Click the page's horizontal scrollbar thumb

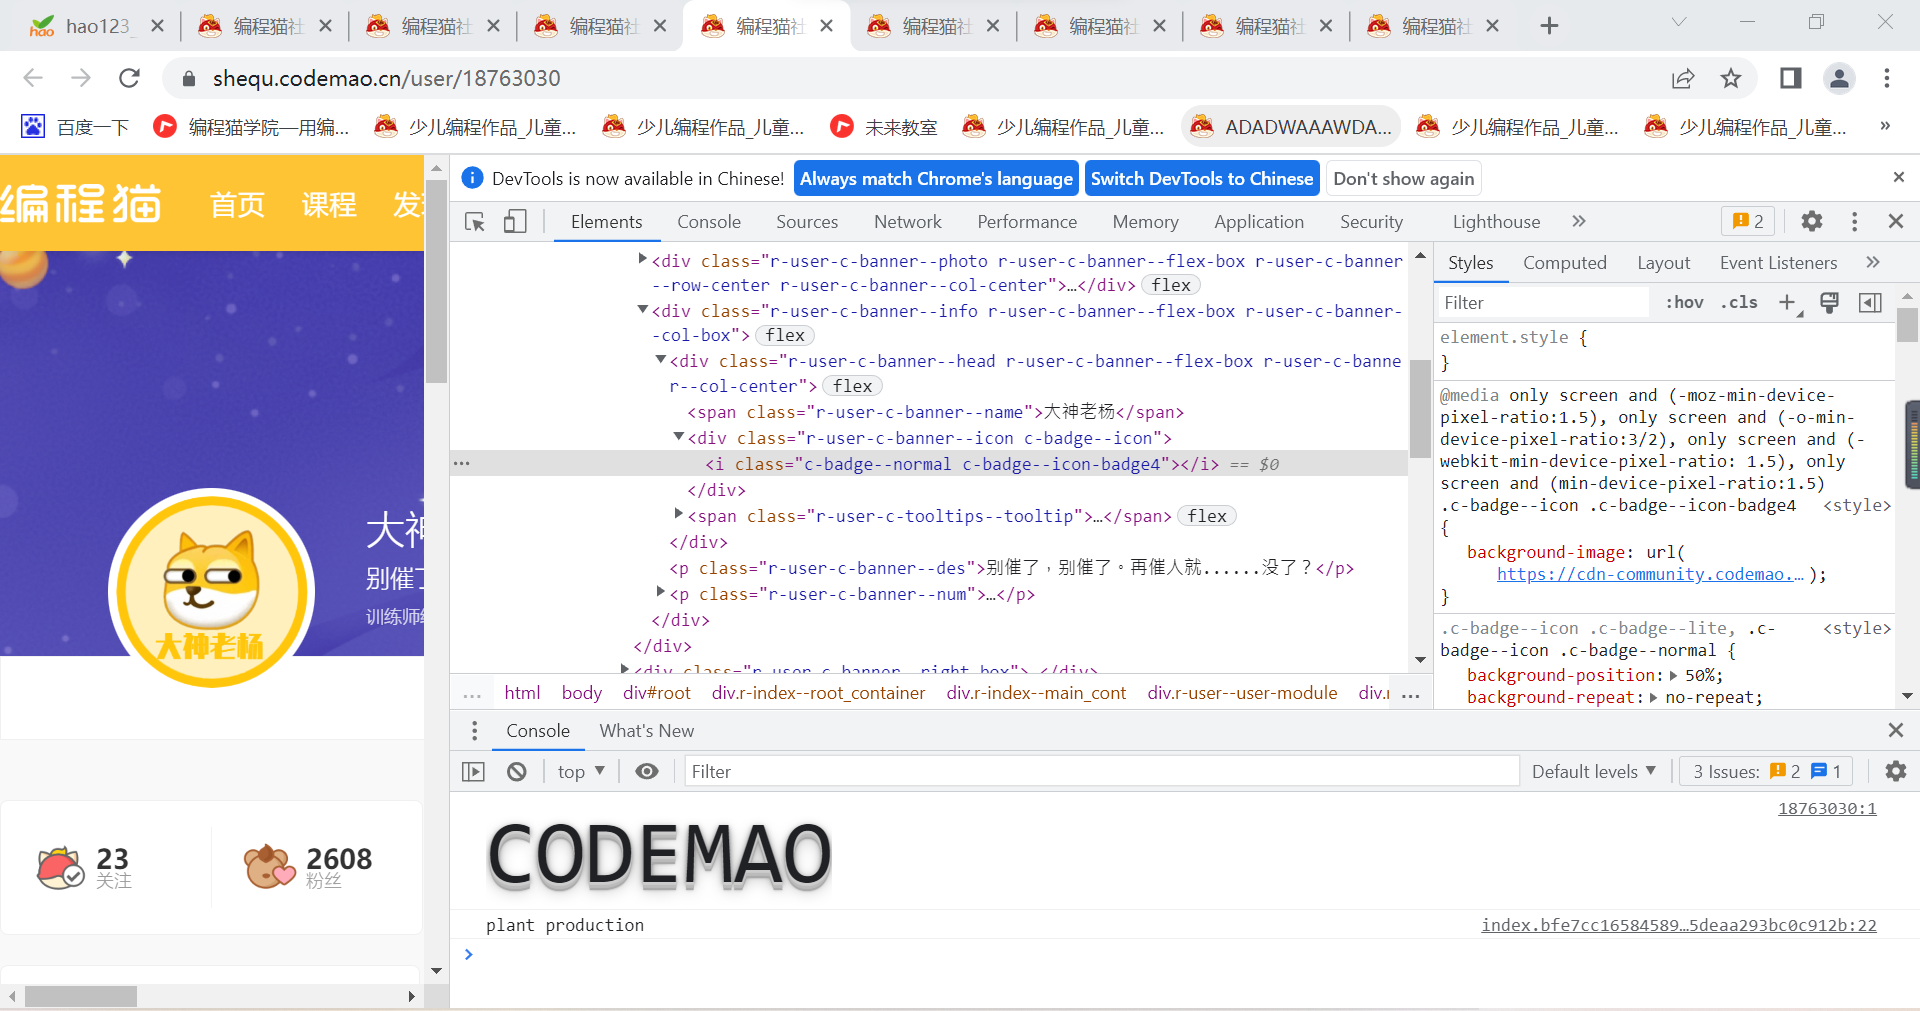click(x=81, y=996)
